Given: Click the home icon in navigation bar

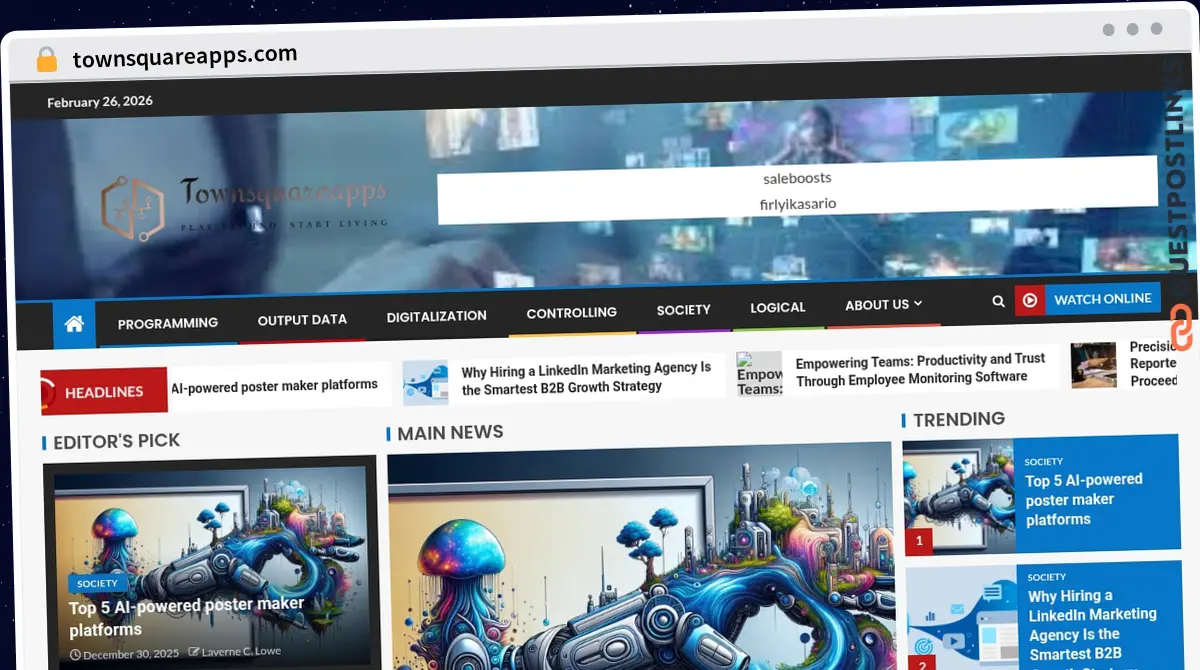Looking at the screenshot, I should pyautogui.click(x=74, y=324).
